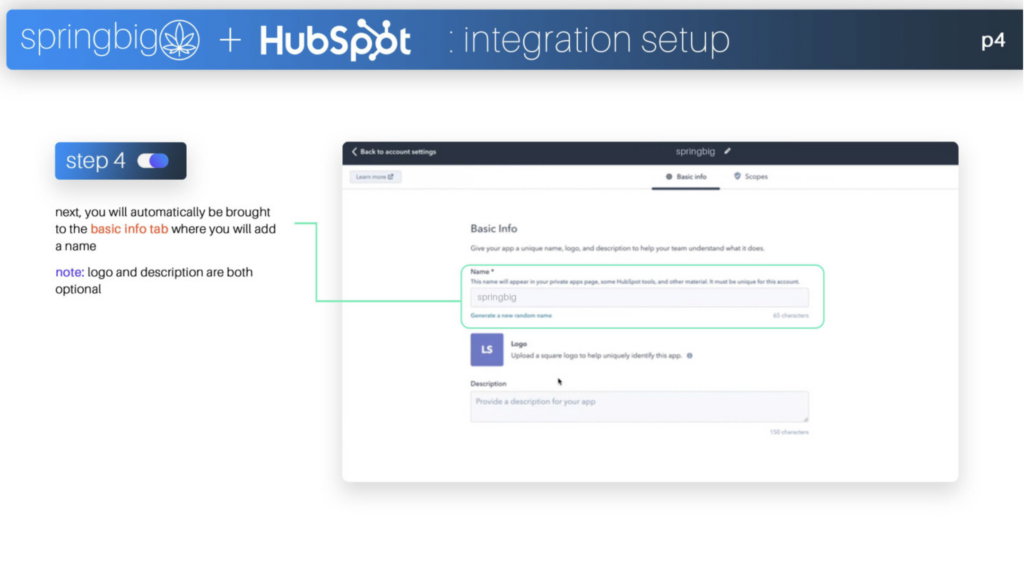The image size is (1024, 576).
Task: Click the springbig leaf logo in banner
Action: click(x=180, y=40)
